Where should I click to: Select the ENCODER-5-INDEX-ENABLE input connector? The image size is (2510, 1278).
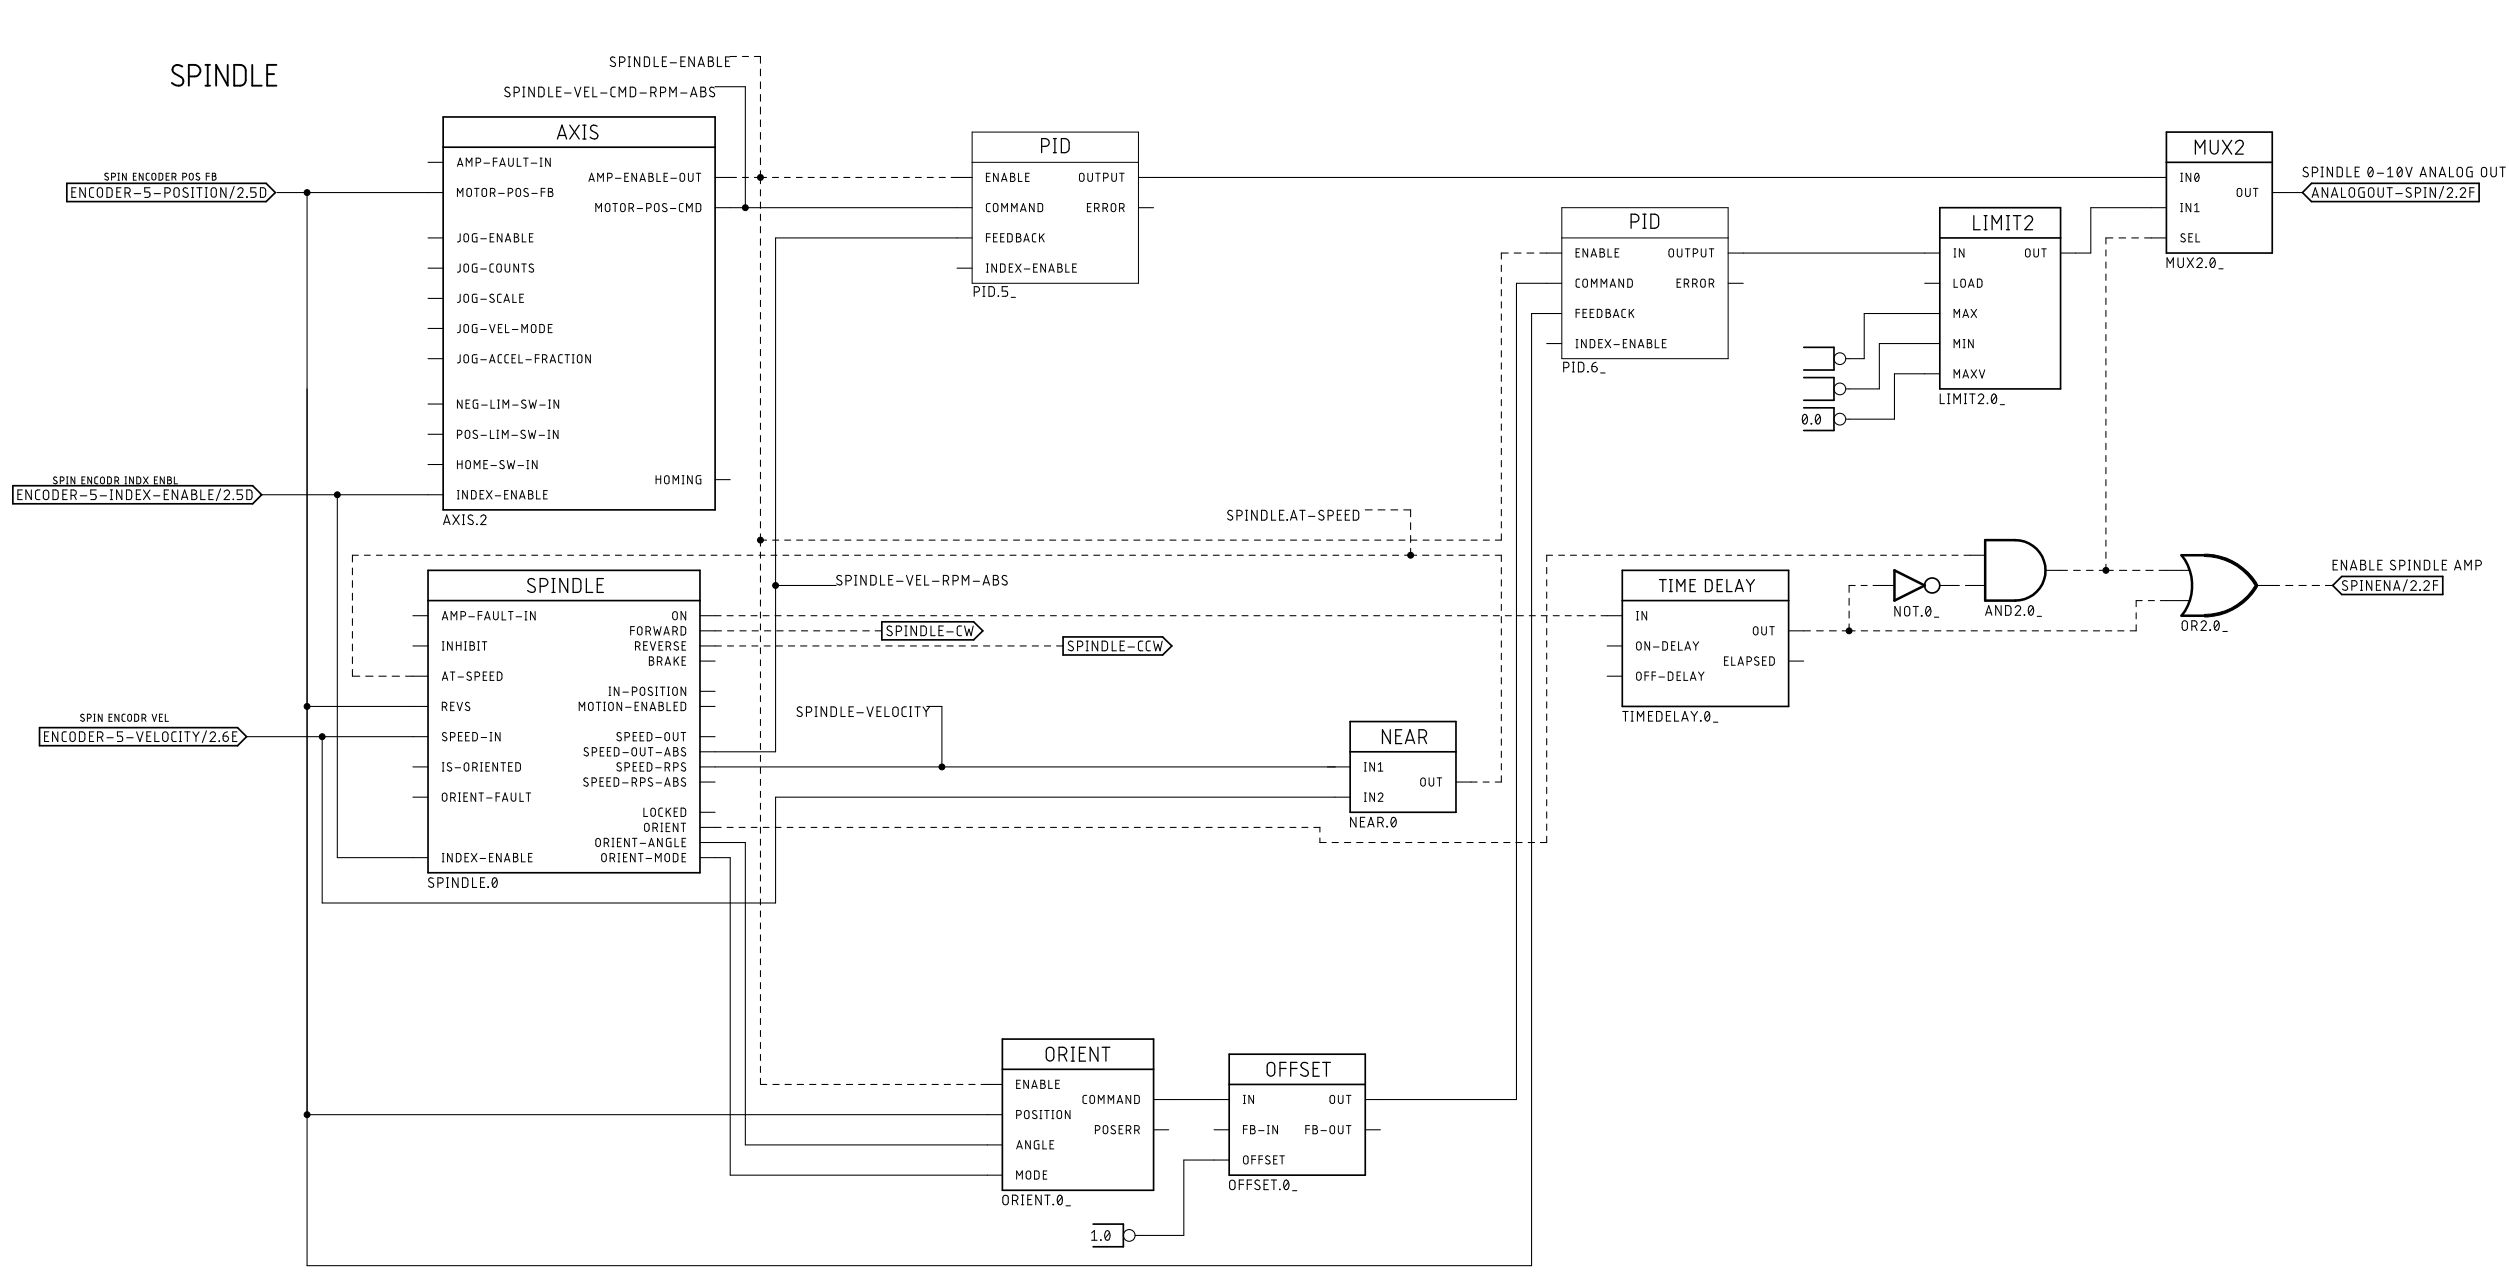pyautogui.click(x=136, y=495)
